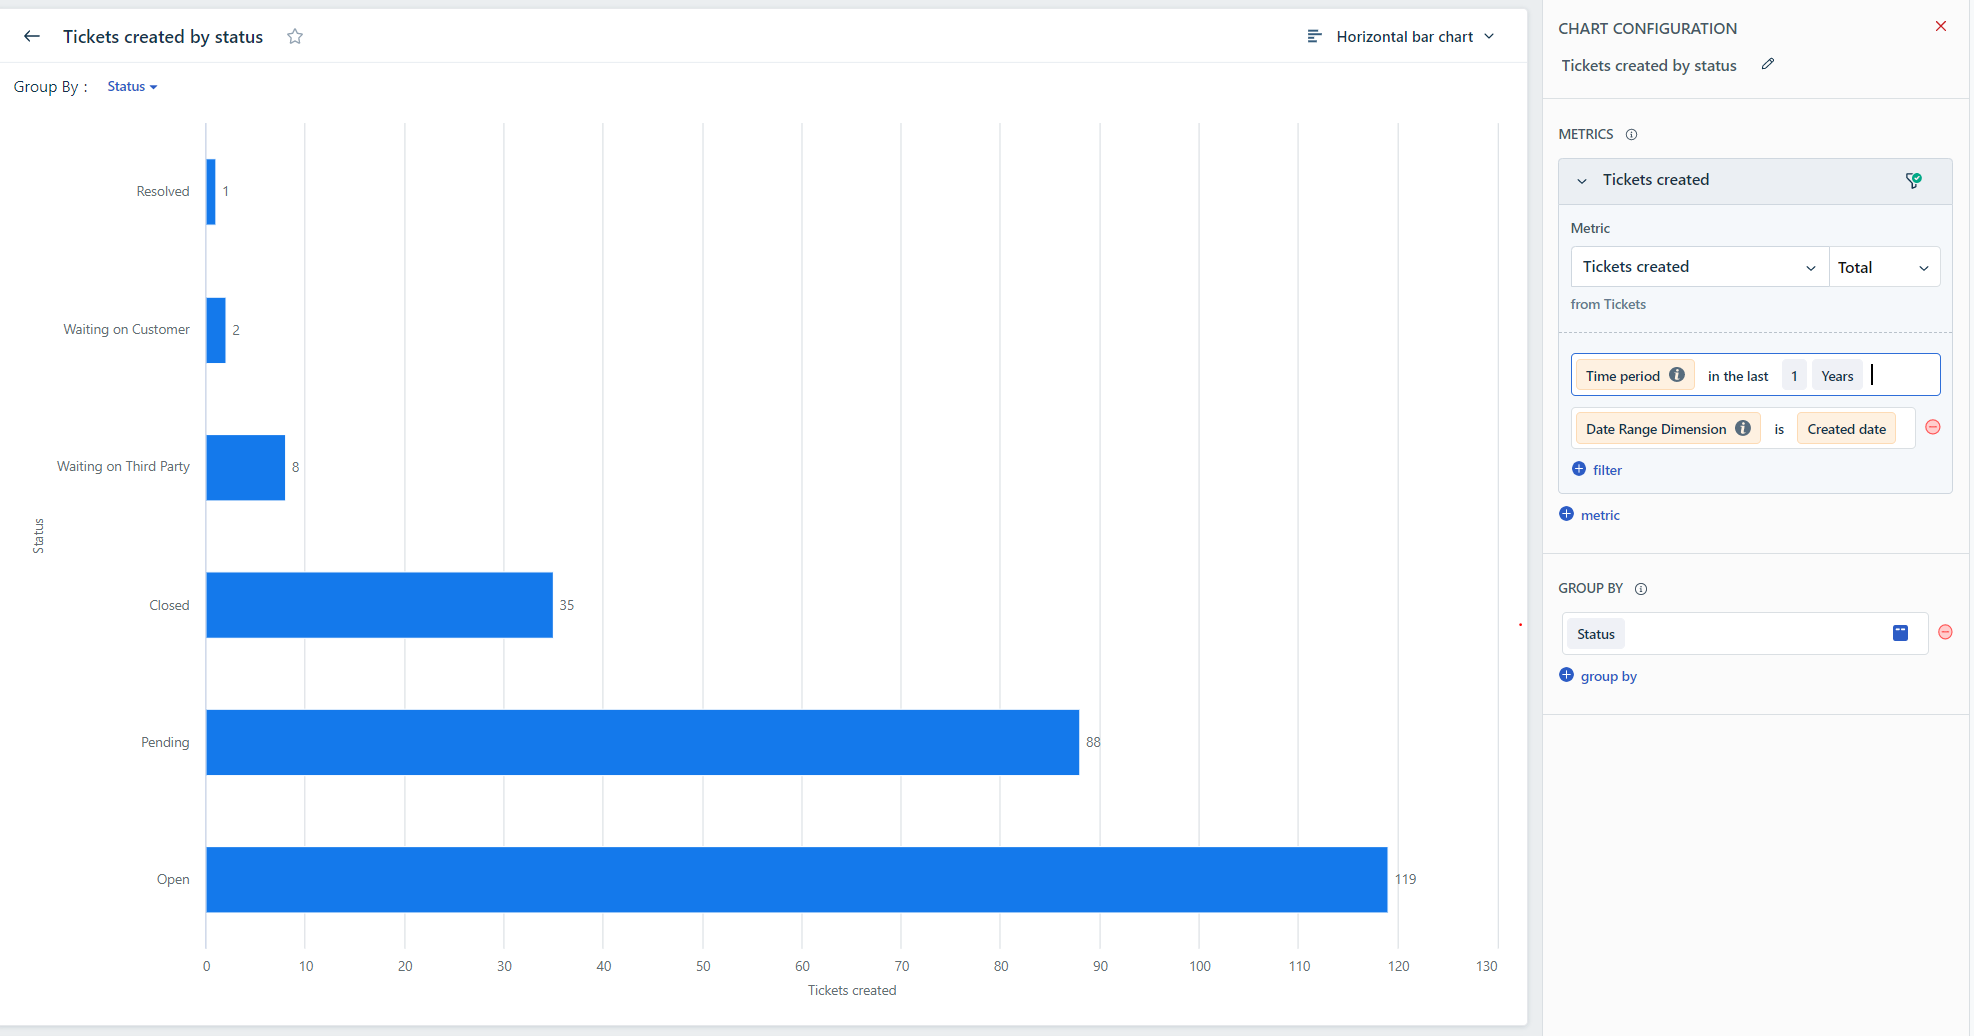Click the Waiting on Third Party bar
The width and height of the screenshot is (1974, 1036).
(x=245, y=467)
